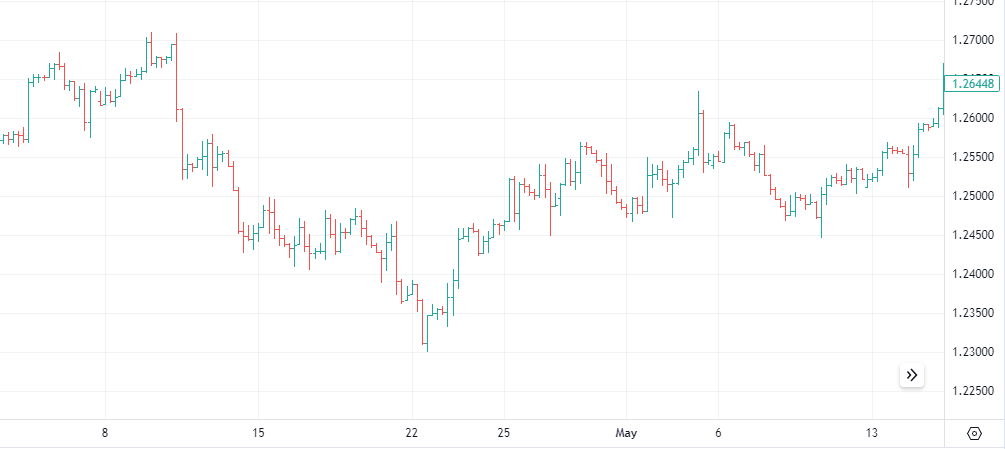Click the 1.27000 price axis label

click(973, 40)
